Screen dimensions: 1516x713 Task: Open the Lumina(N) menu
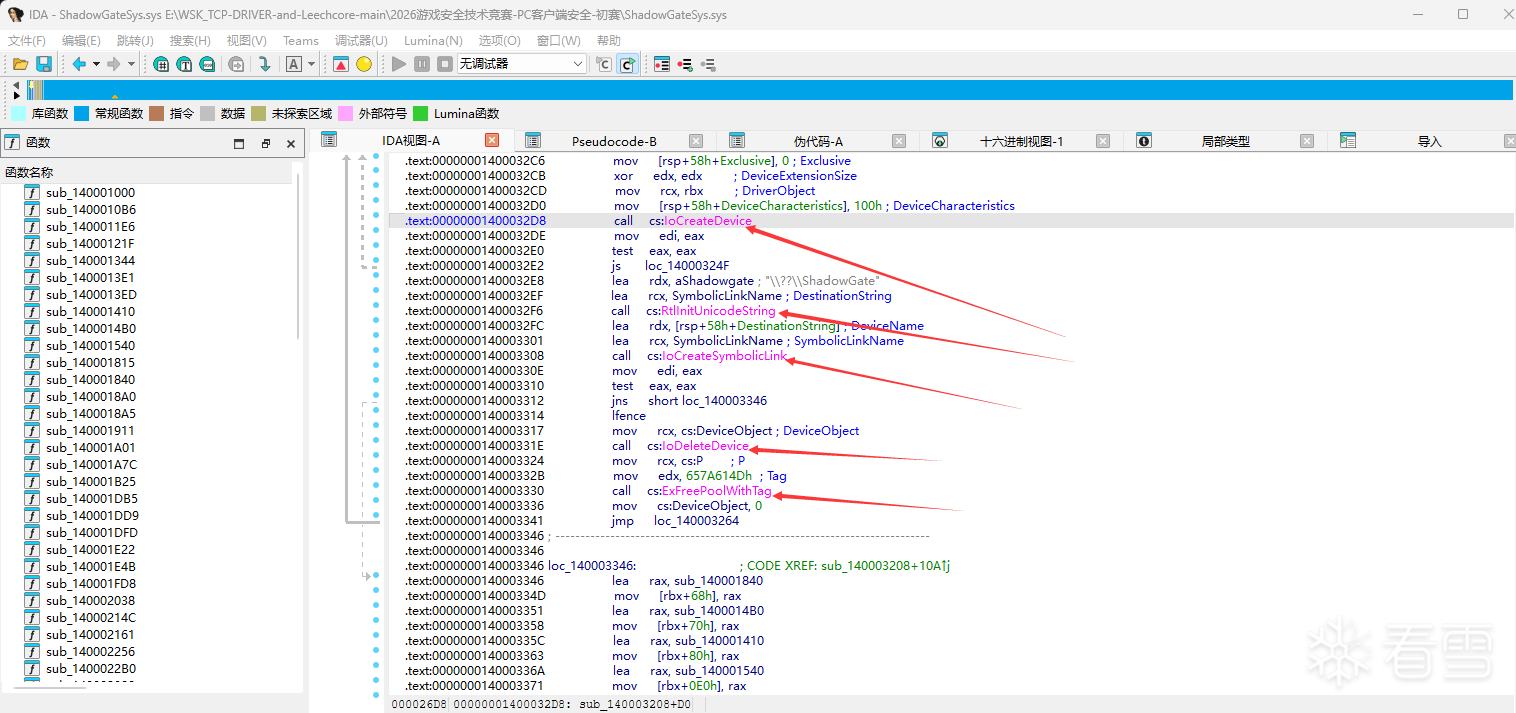[x=433, y=41]
